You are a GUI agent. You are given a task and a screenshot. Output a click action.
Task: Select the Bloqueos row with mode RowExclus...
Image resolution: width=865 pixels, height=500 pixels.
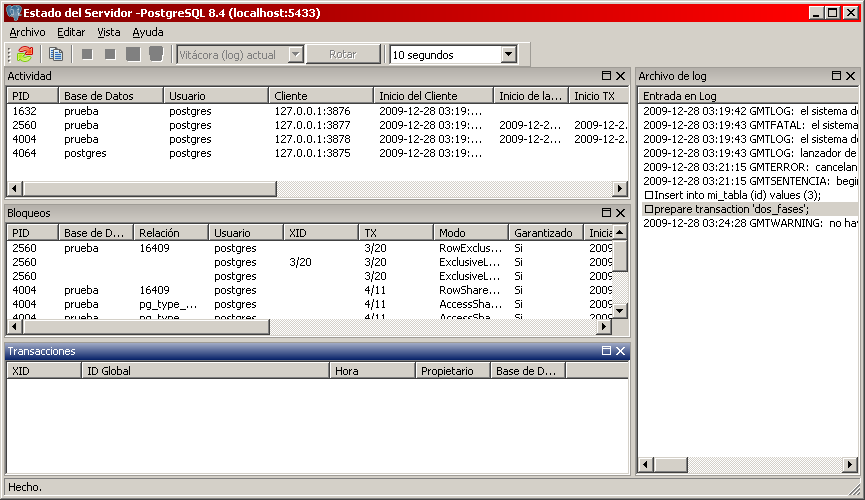click(310, 248)
